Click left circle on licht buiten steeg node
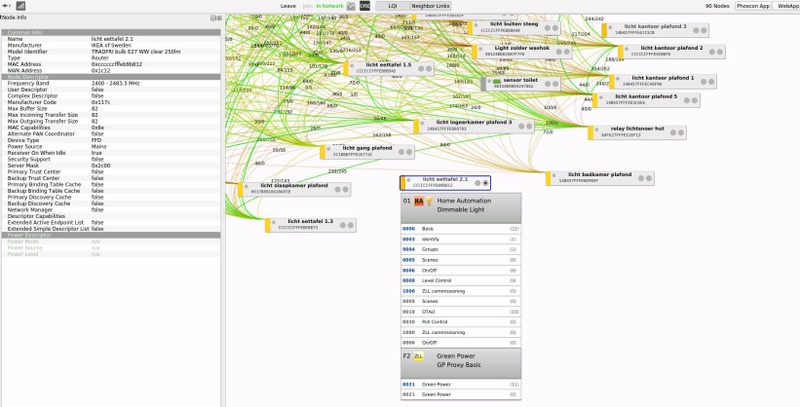Screen dimensions: 800x407 547,28
